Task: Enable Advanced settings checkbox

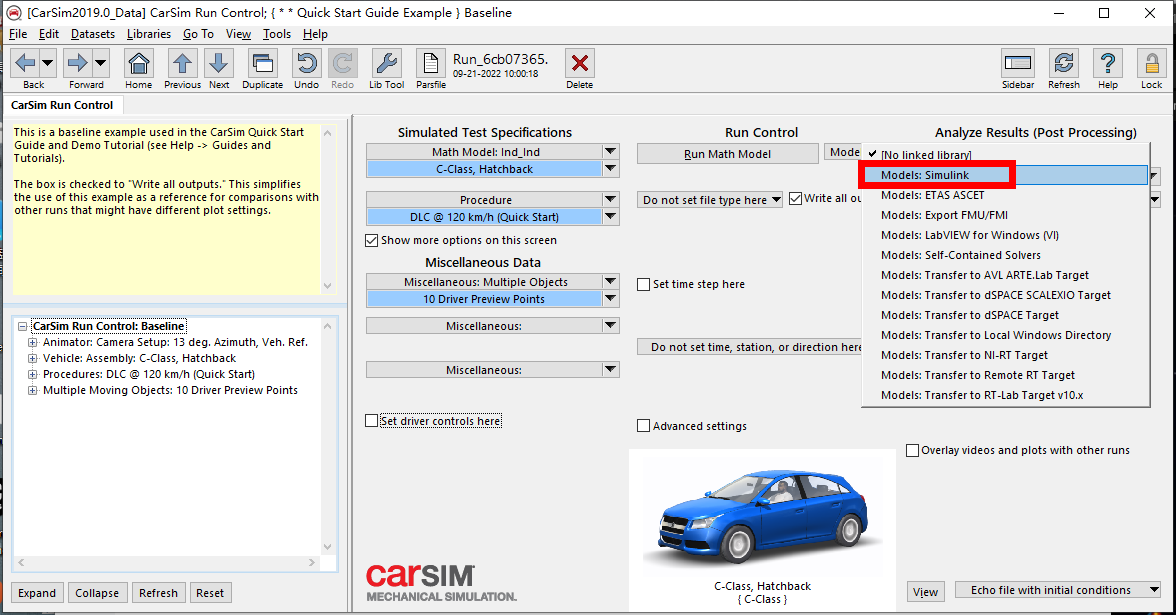Action: (x=644, y=426)
